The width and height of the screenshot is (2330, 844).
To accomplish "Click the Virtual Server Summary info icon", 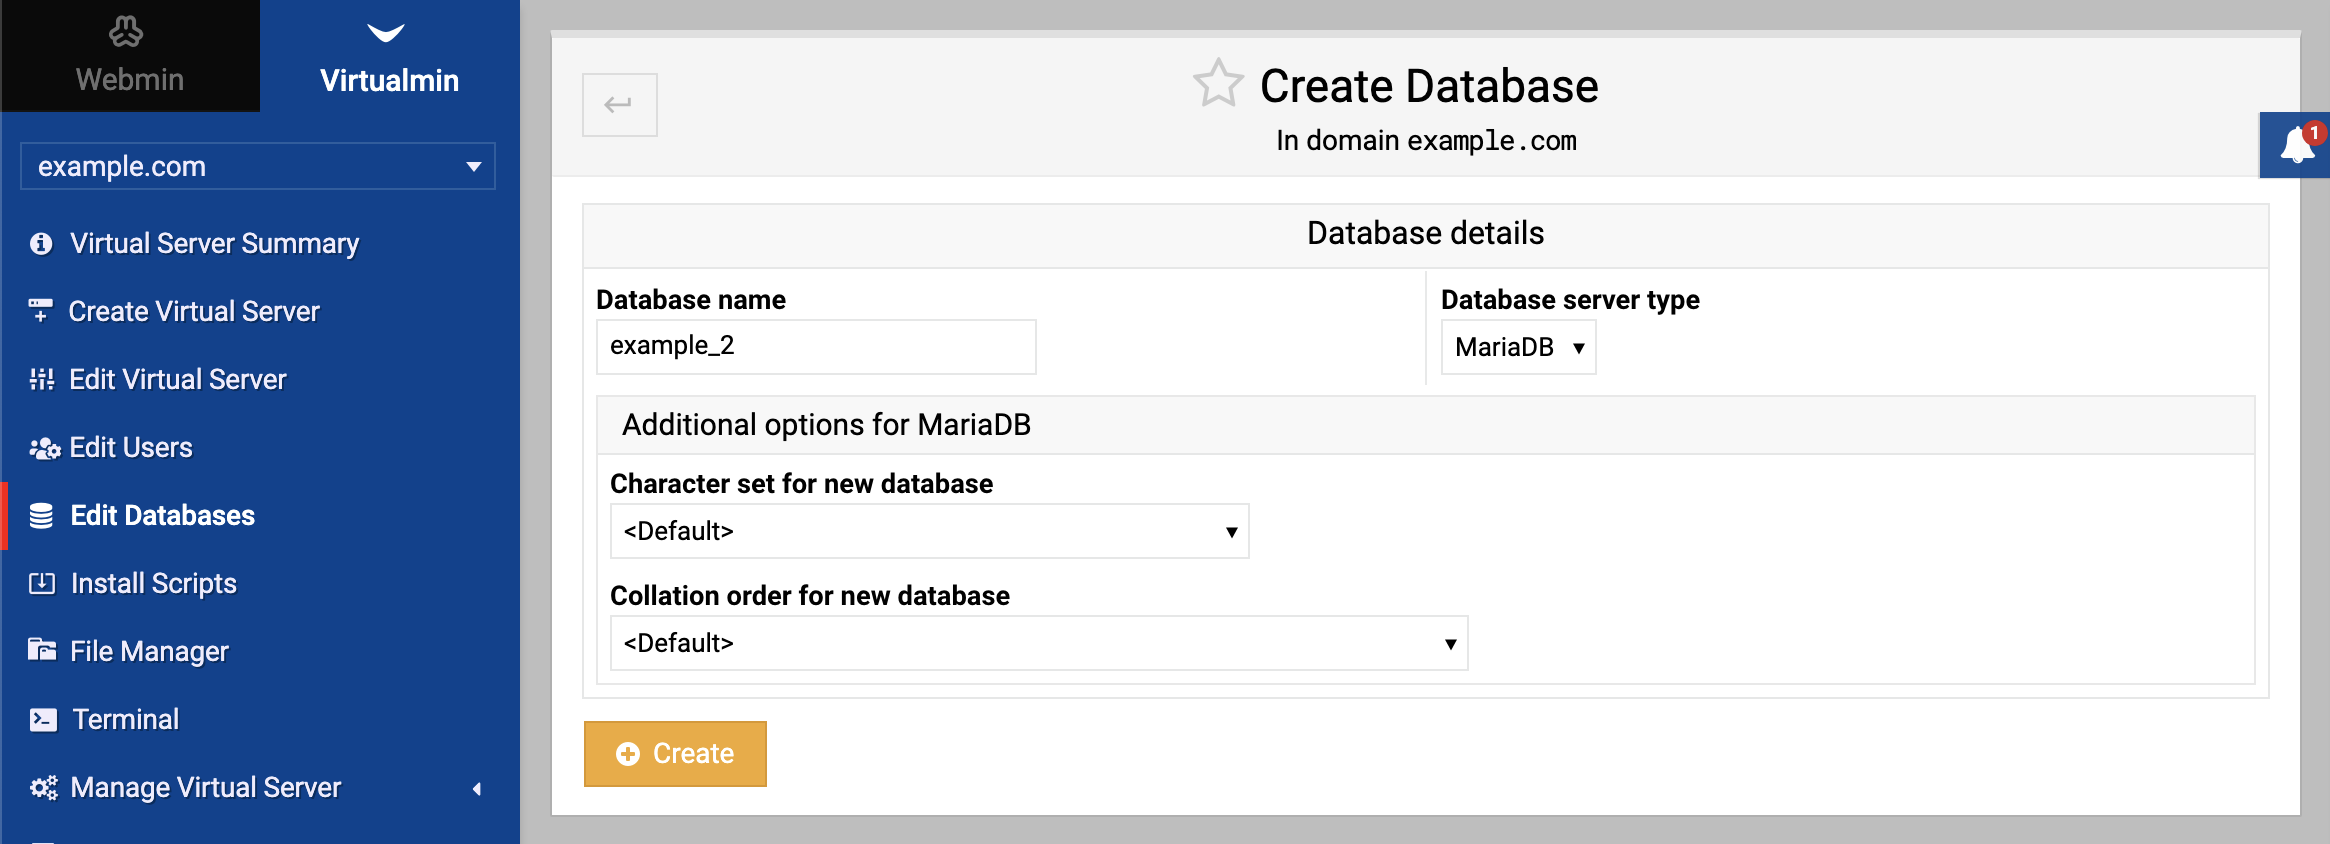I will (x=41, y=243).
